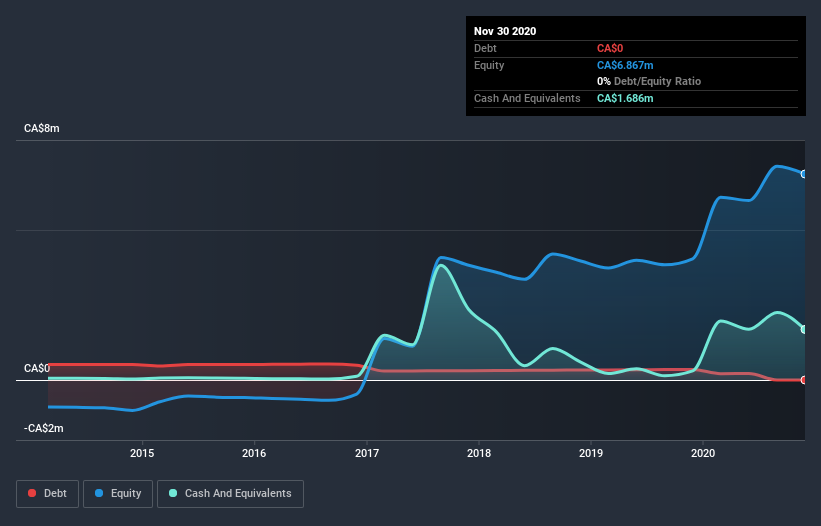Select the Equity endpoint marker on chart
This screenshot has height=526, width=821.
tap(804, 174)
